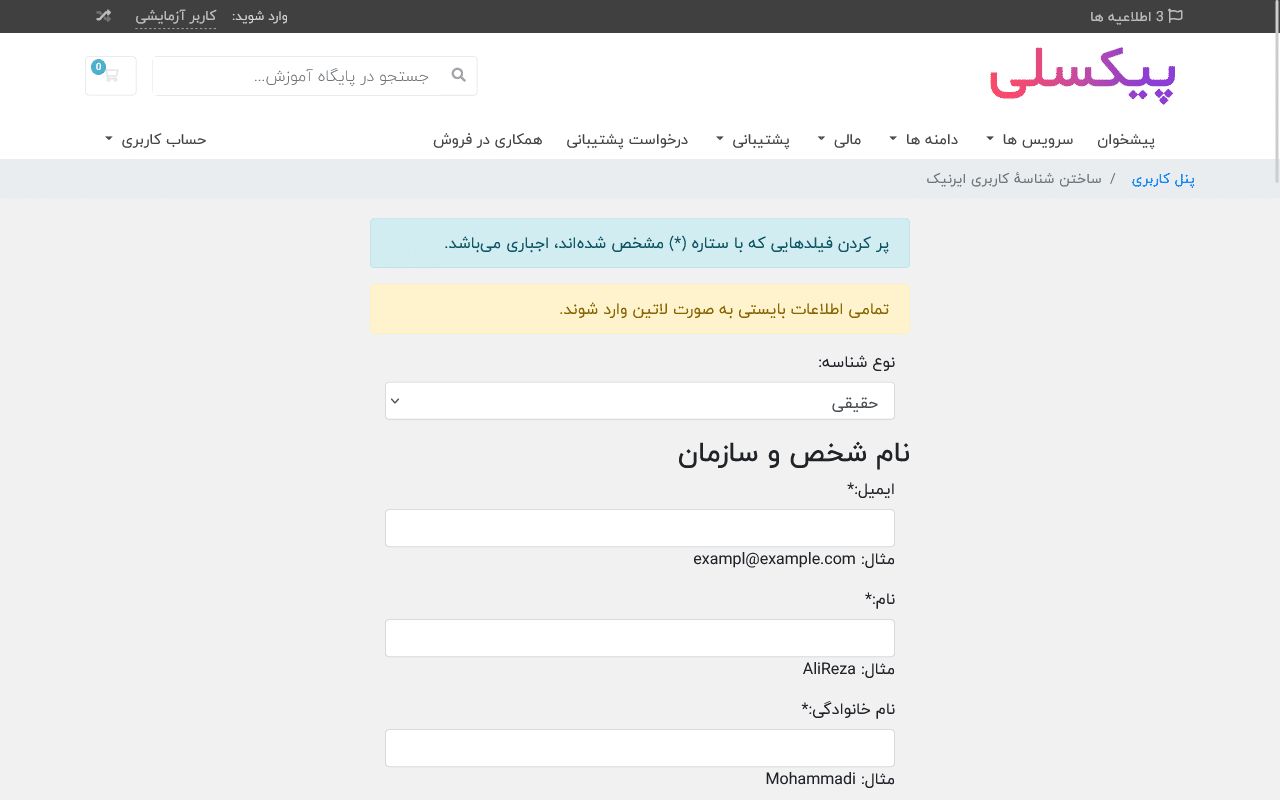Expand the مالی menu

pos(840,140)
